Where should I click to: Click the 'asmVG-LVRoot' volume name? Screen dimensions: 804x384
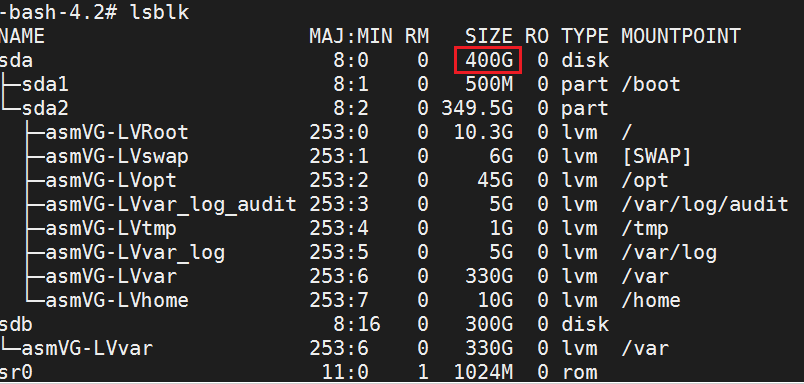(117, 132)
